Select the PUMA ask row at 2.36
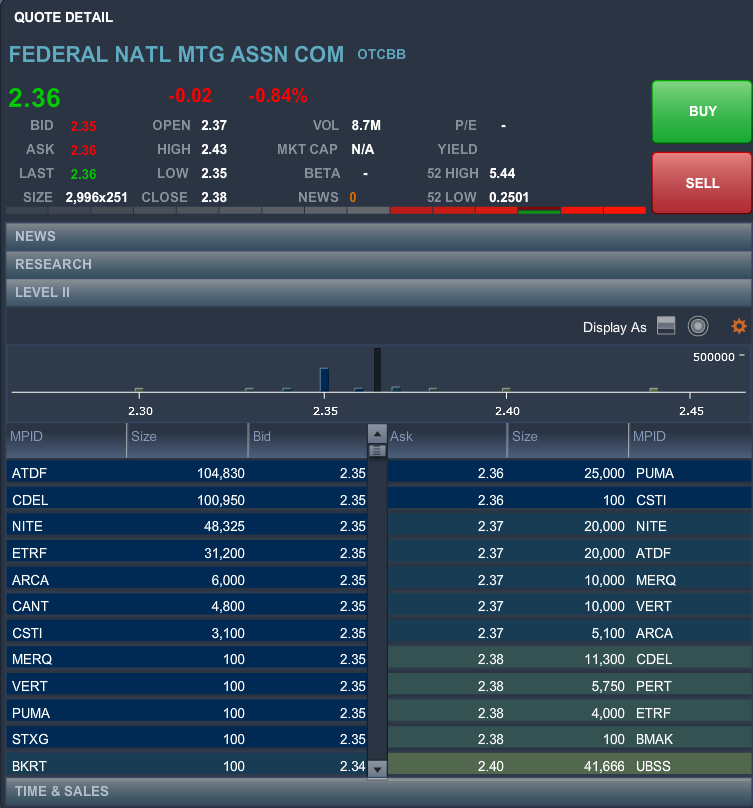This screenshot has width=753, height=808. (569, 473)
